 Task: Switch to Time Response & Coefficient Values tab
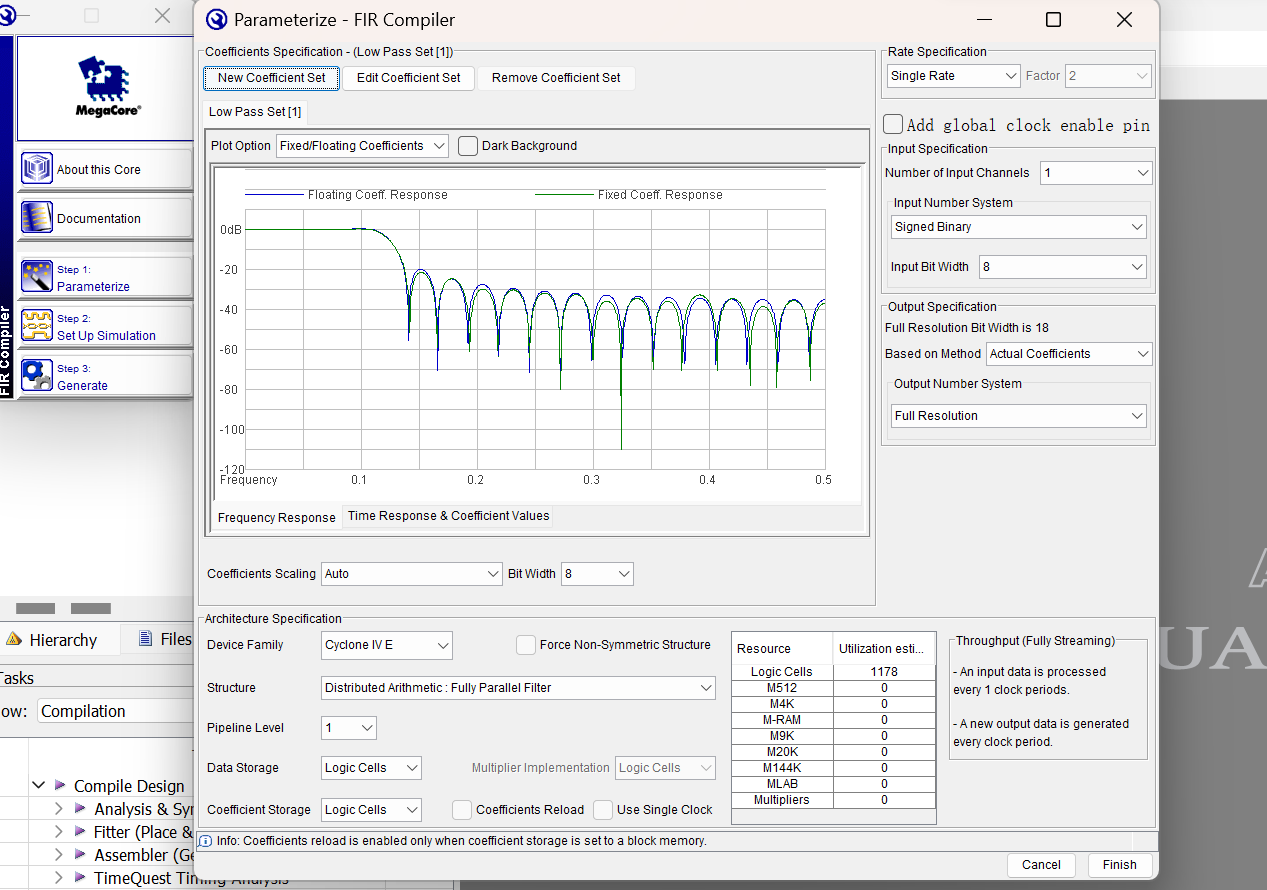tap(449, 516)
